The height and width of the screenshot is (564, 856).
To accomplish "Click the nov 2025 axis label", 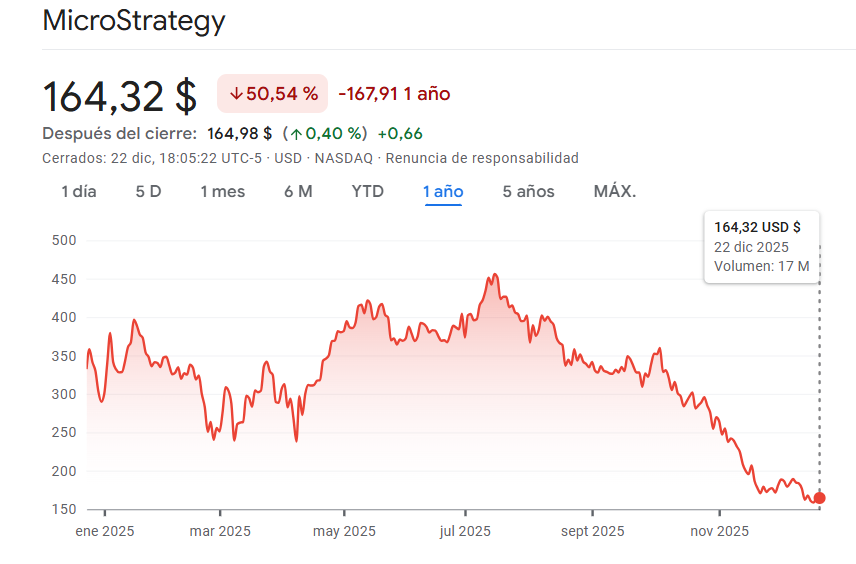I will point(719,531).
